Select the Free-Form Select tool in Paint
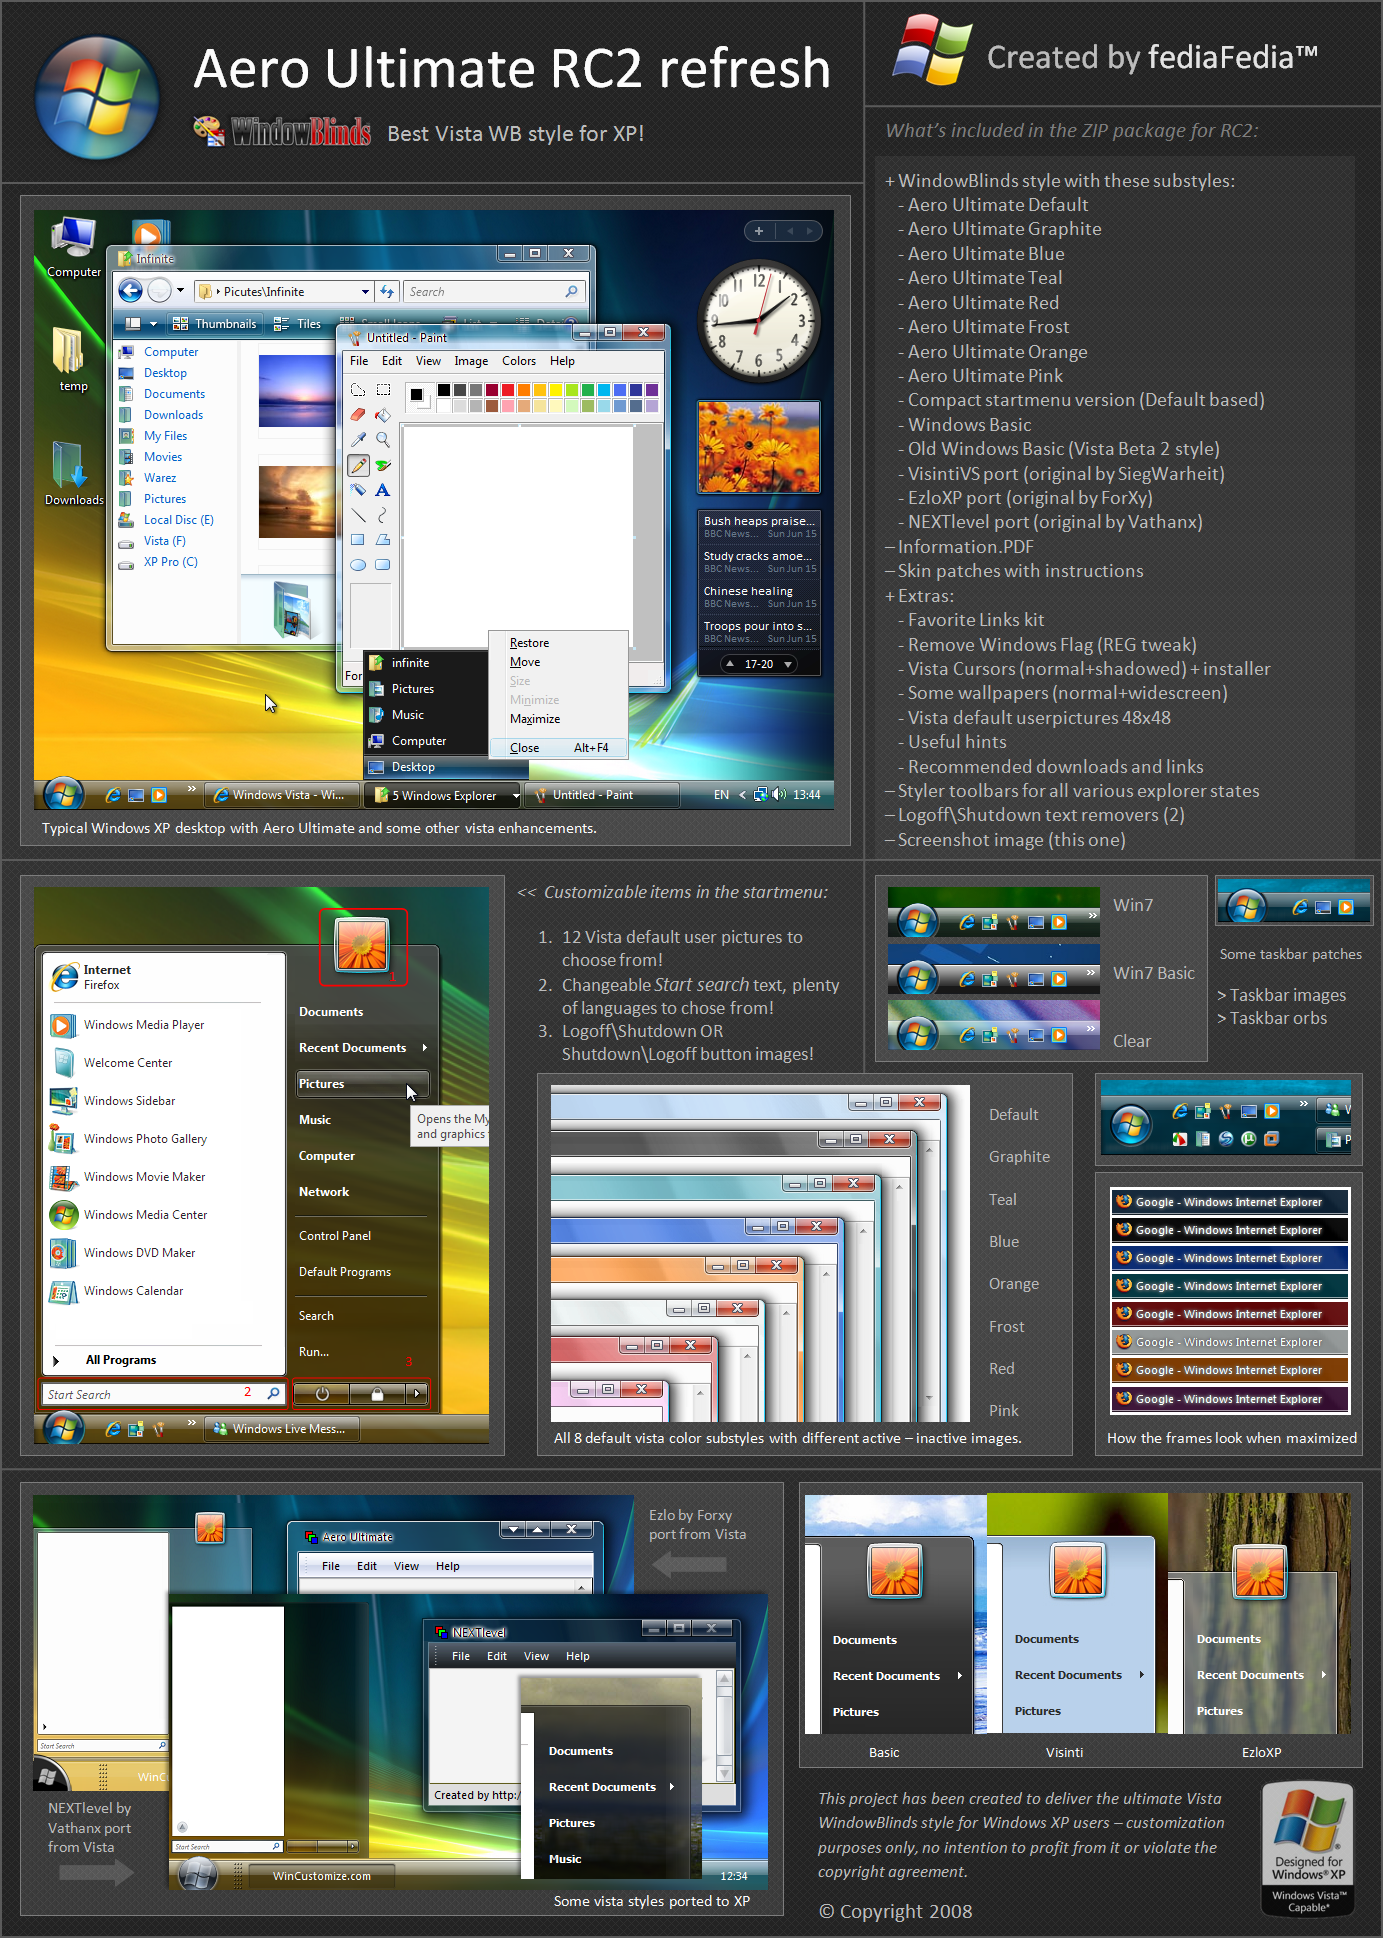This screenshot has height=1938, width=1383. coord(358,389)
